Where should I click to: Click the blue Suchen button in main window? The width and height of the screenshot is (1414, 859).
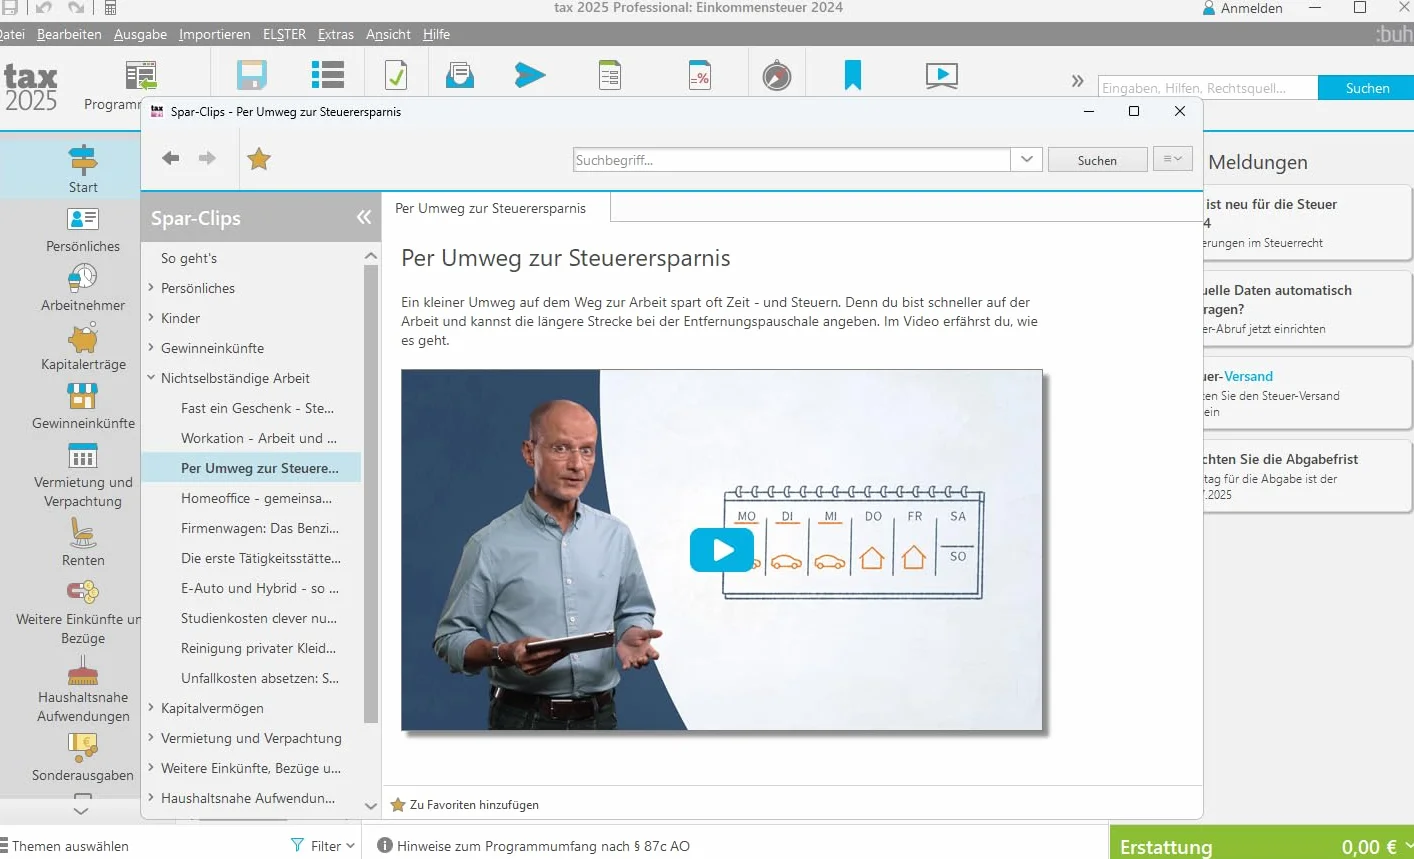[x=1367, y=88]
